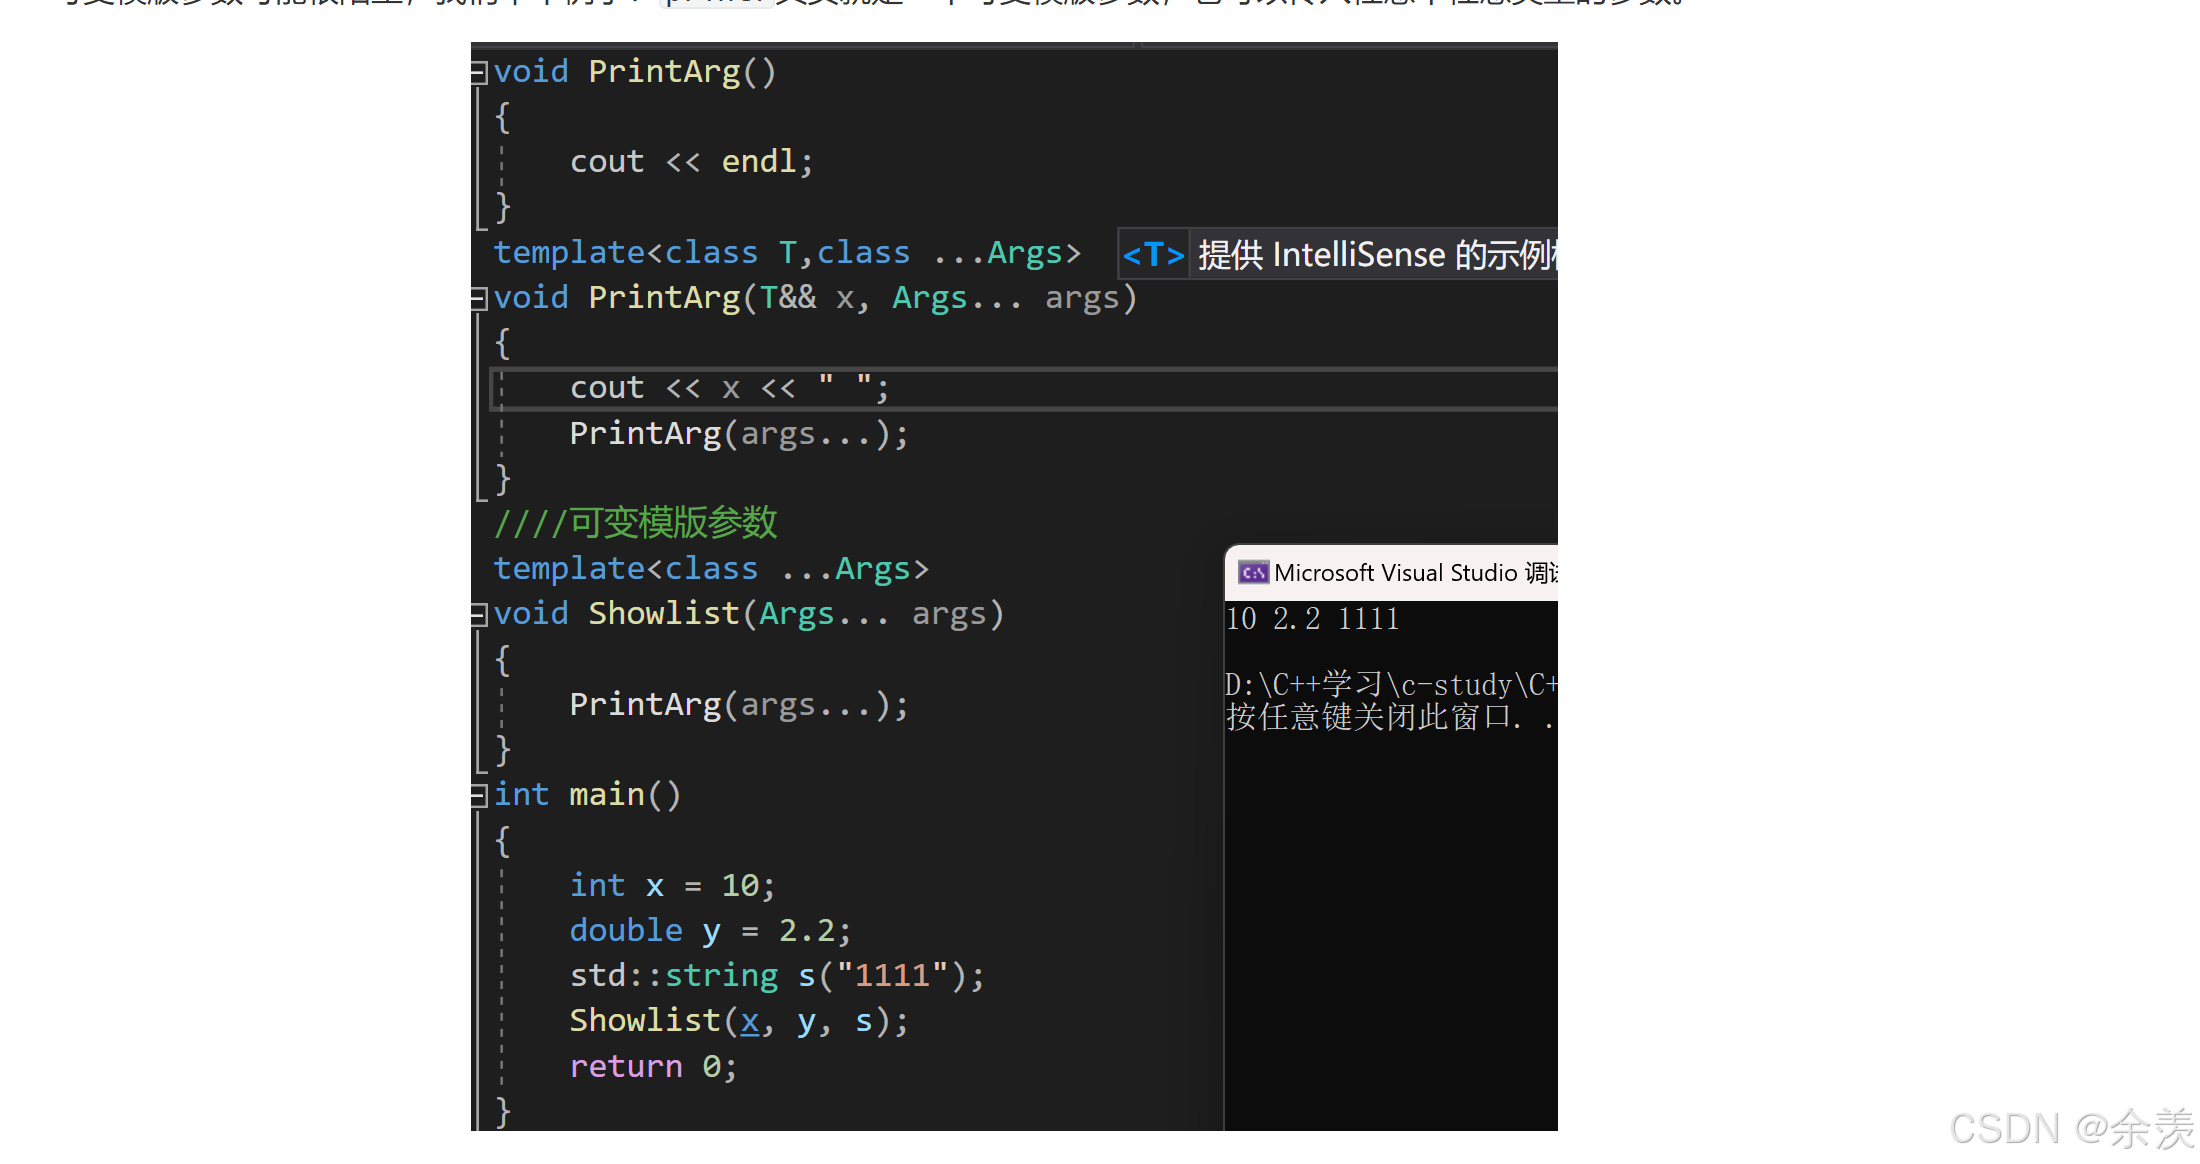Image resolution: width=2200 pixels, height=1164 pixels.
Task: Collapse the Showlist function fold
Action: [x=479, y=614]
